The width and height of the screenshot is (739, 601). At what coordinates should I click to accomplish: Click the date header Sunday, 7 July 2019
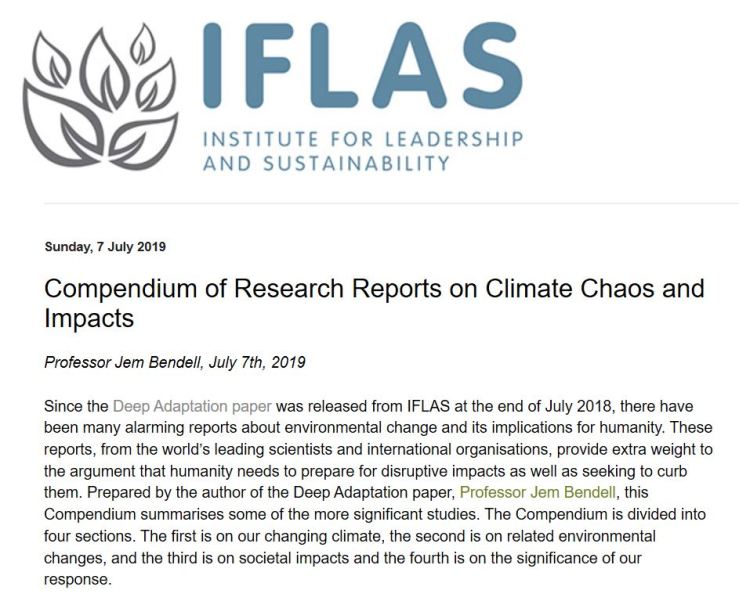point(105,247)
